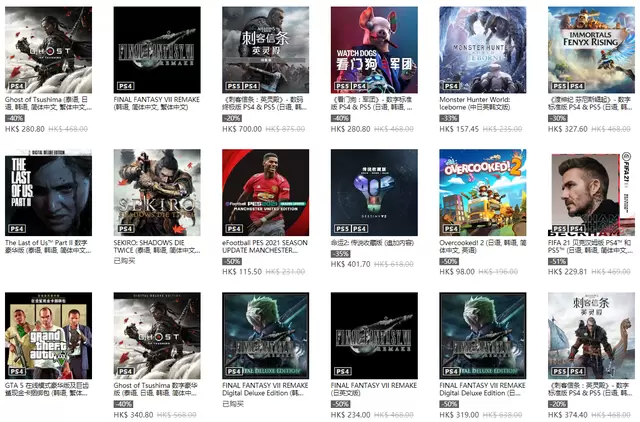Open Monster Hunter World: Iceborne cover art
This screenshot has height=422, width=640.
482,50
